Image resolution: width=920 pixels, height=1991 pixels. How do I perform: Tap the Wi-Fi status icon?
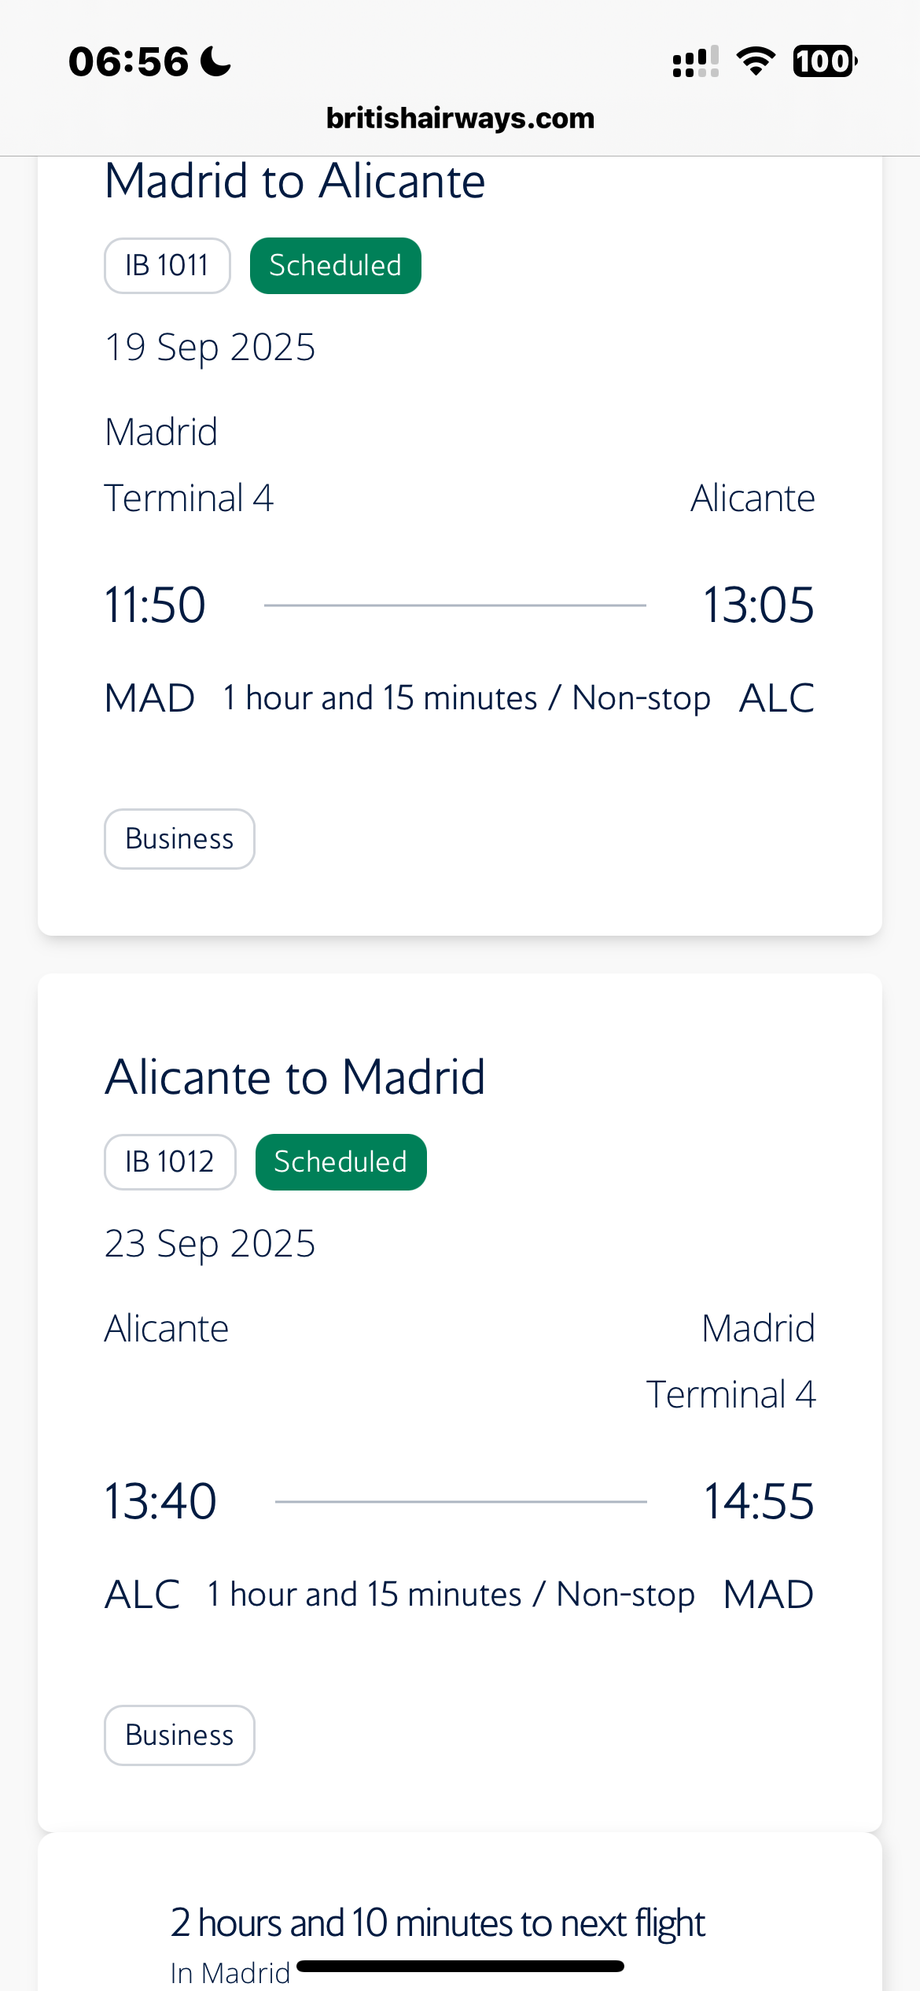tap(756, 62)
